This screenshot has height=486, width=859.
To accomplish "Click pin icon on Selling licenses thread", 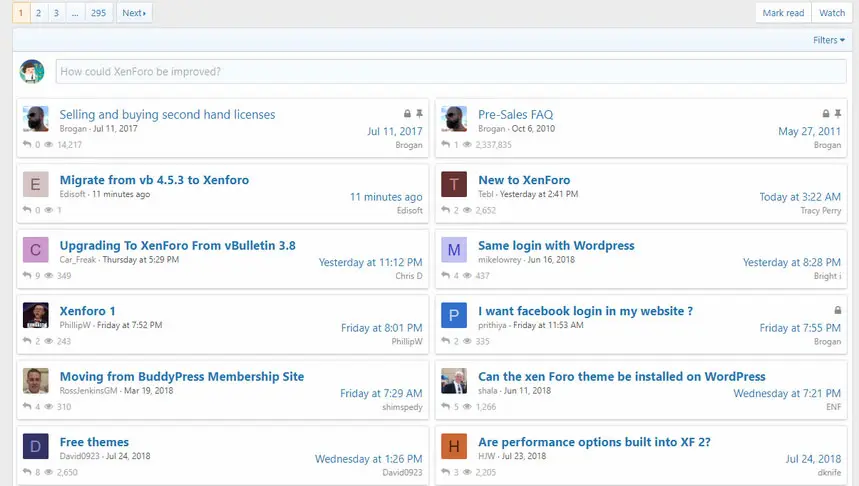I will click(419, 113).
